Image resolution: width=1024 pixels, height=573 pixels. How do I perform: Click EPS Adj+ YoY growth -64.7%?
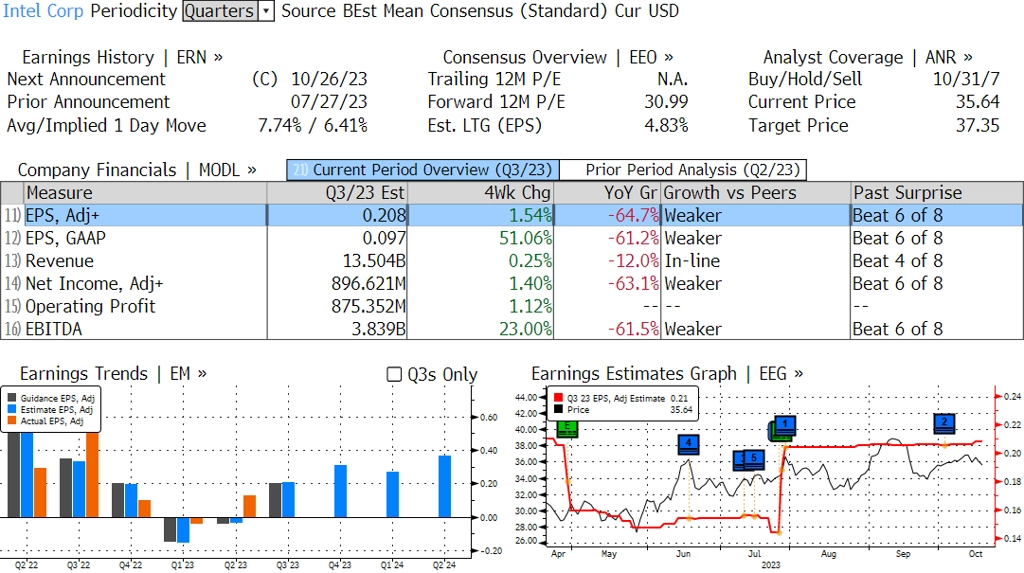click(x=633, y=216)
